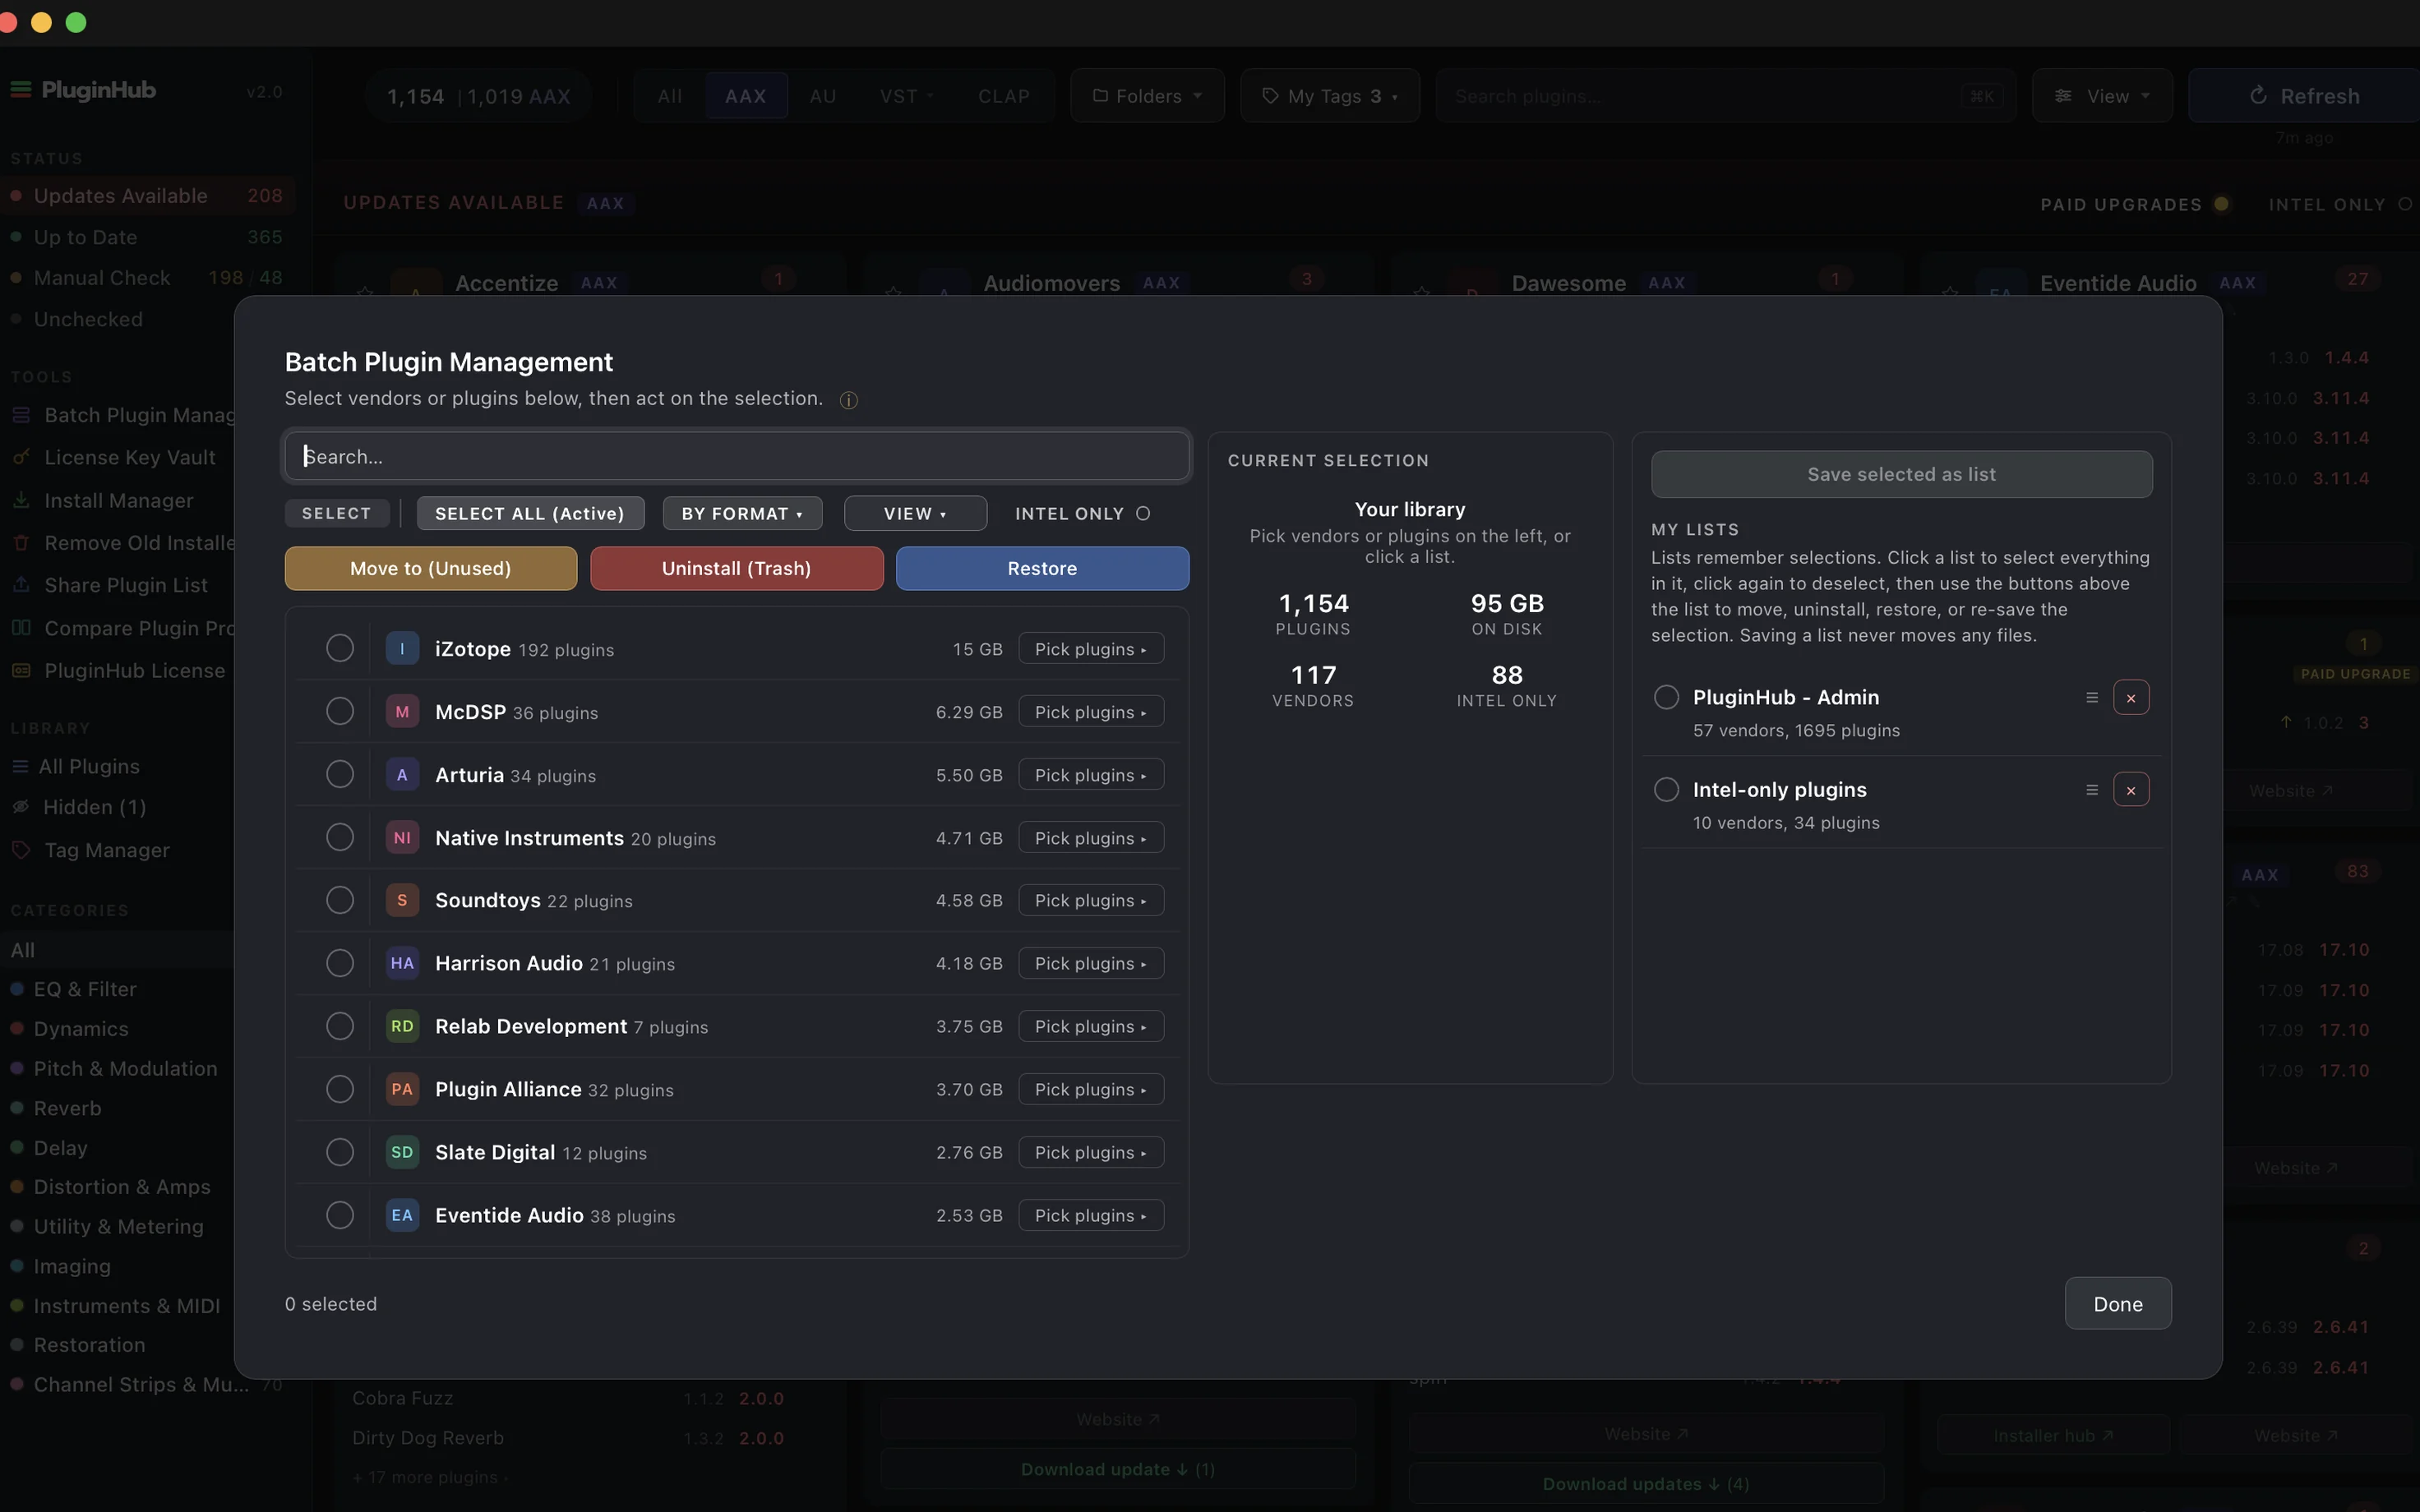Click the Slate Digital SD badge
Image resolution: width=2420 pixels, height=1512 pixels.
[402, 1152]
